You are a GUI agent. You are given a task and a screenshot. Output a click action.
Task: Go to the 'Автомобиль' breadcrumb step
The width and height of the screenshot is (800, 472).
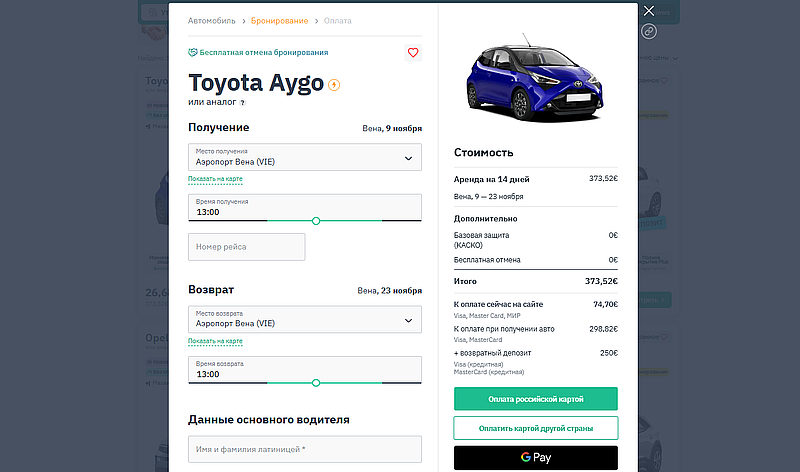212,21
